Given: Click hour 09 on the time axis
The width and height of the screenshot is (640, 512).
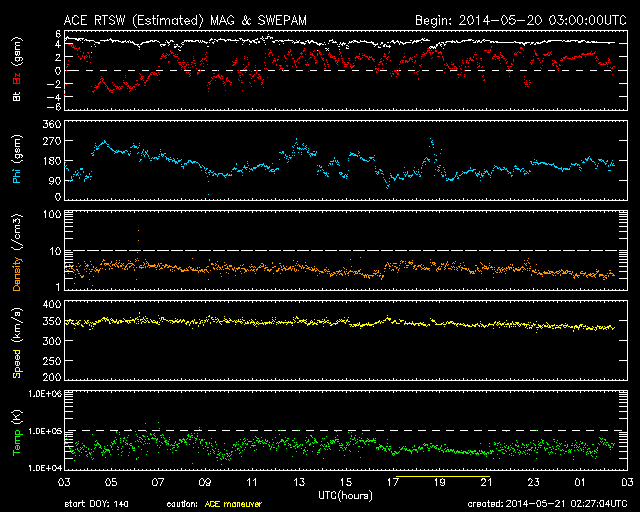Looking at the screenshot, I should click(204, 482).
